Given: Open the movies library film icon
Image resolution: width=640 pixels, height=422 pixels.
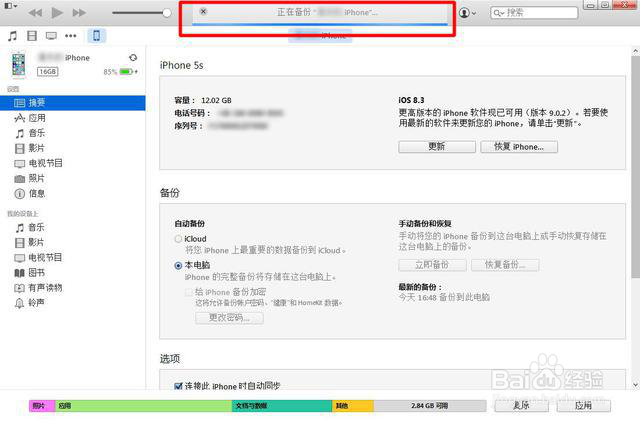Looking at the screenshot, I should point(32,36).
